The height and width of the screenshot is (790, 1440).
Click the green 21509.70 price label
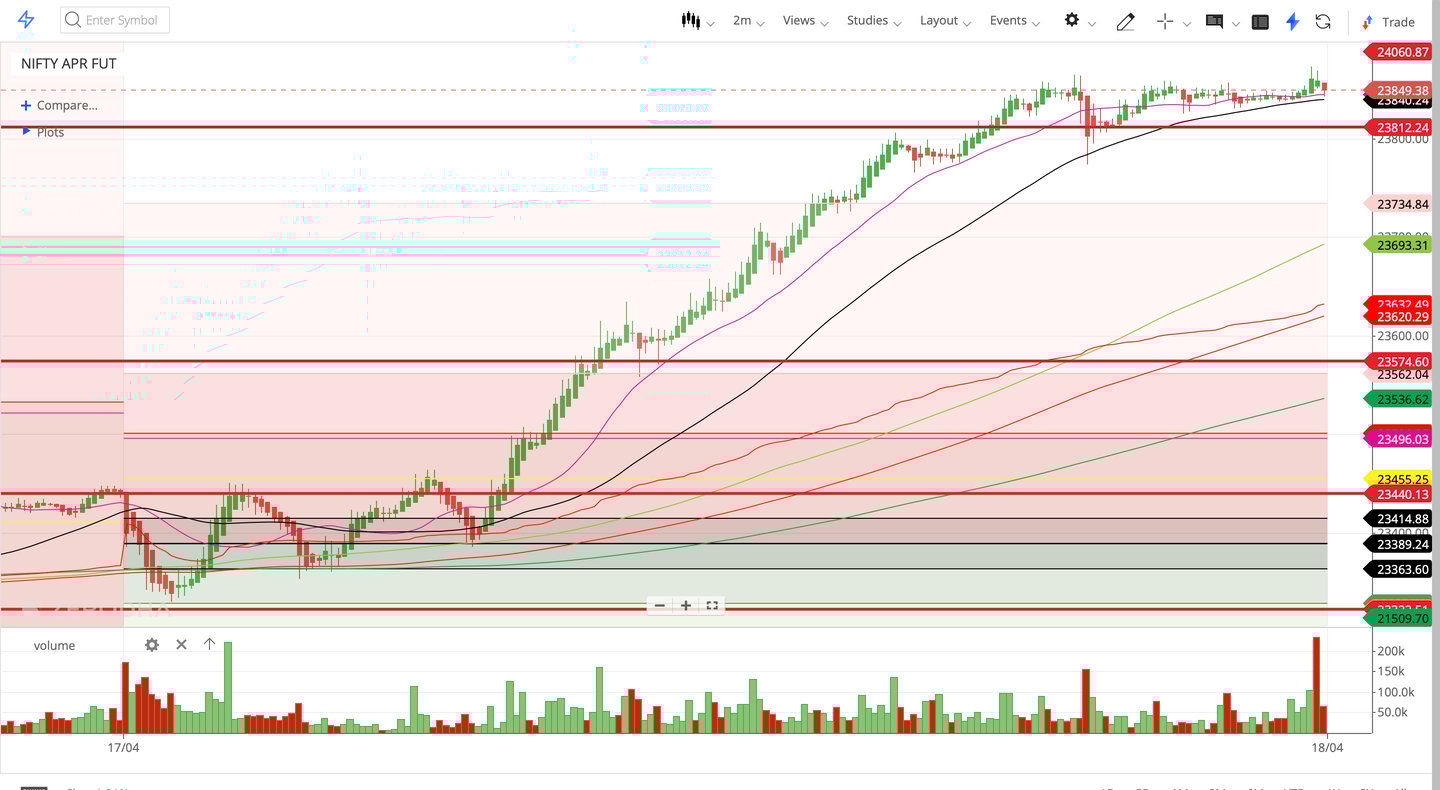[x=1400, y=619]
